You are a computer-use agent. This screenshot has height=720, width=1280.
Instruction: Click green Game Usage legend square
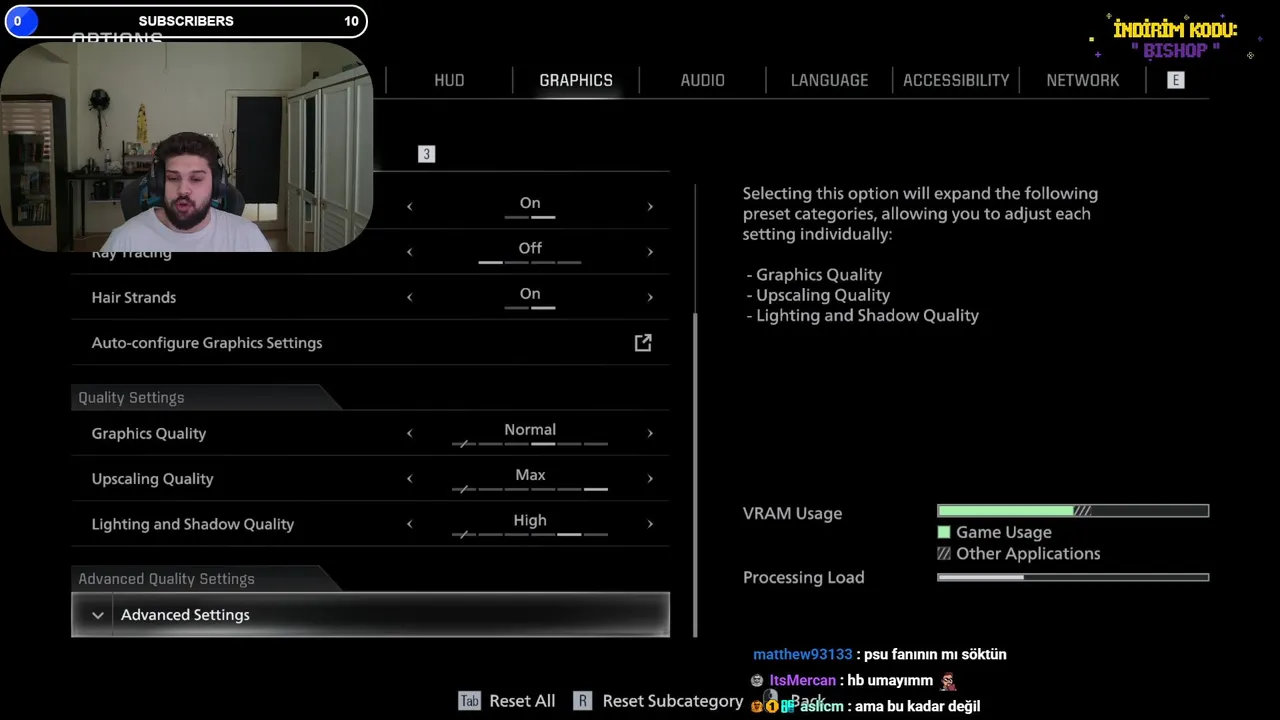(x=943, y=532)
